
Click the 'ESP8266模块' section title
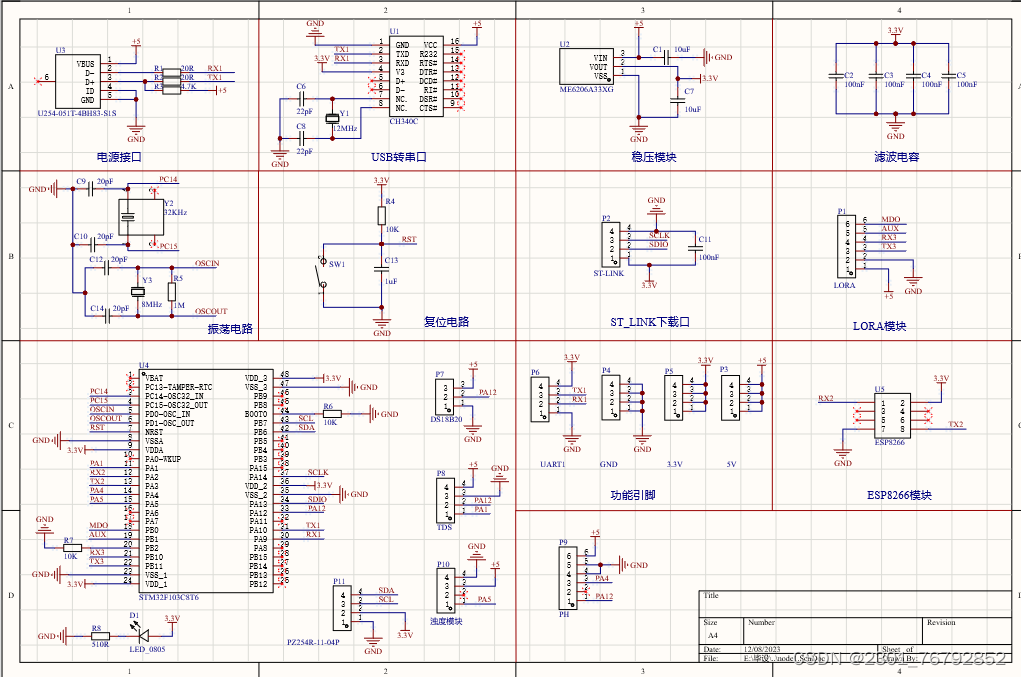tap(899, 495)
